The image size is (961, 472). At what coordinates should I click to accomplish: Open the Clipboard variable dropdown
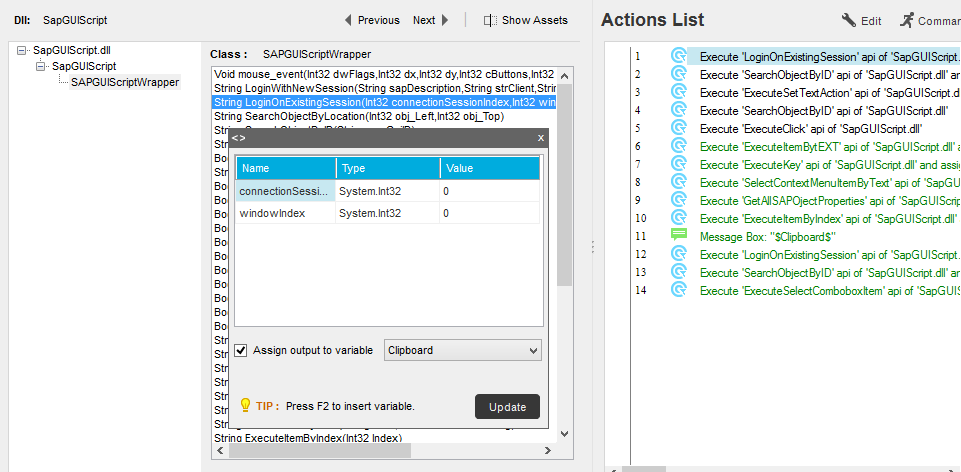[531, 350]
